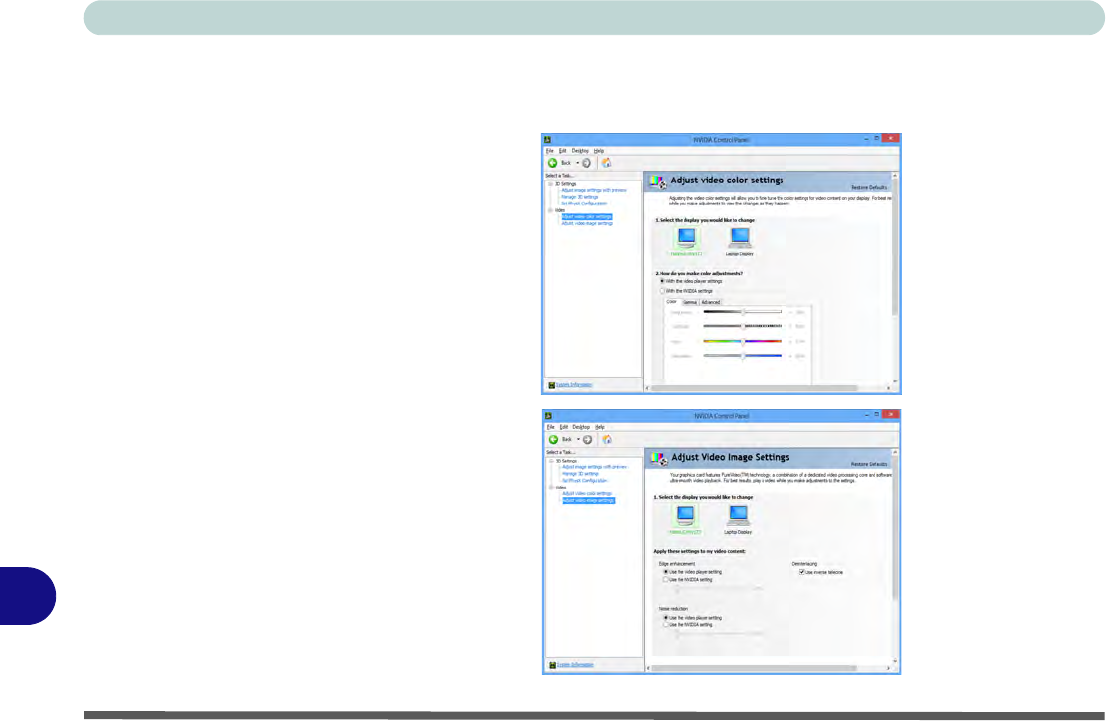Viewport: 1106px width, 721px height.
Task: Click Restore Defaults in Video Image Settings window
Action: pos(869,464)
